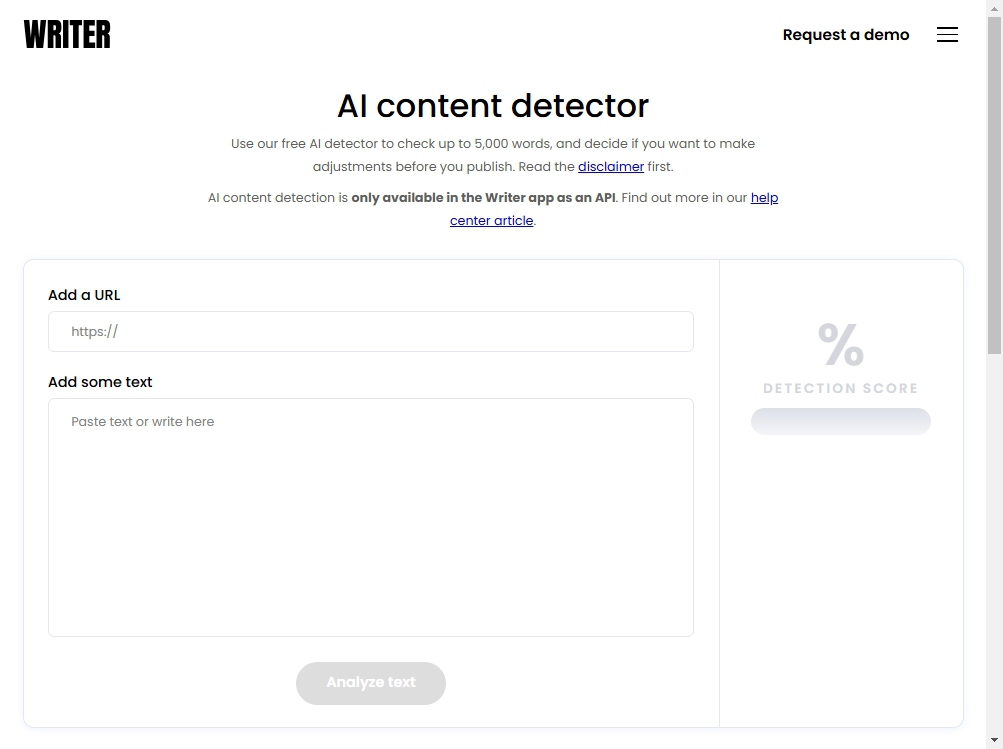Focus the Add a URL input field

(371, 331)
